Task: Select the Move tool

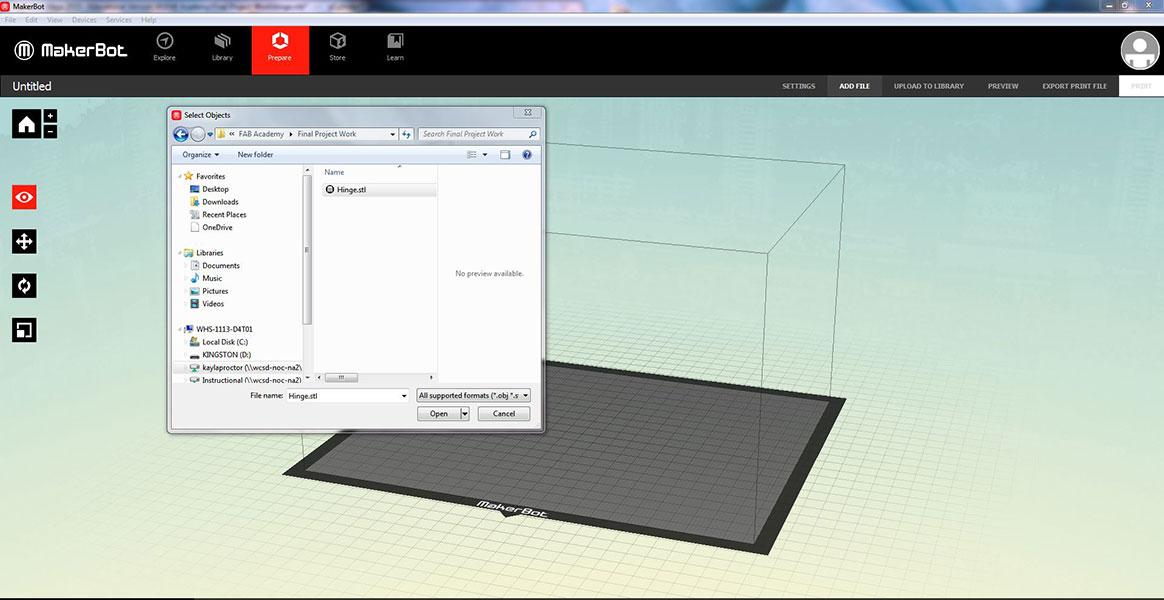Action: [24, 241]
